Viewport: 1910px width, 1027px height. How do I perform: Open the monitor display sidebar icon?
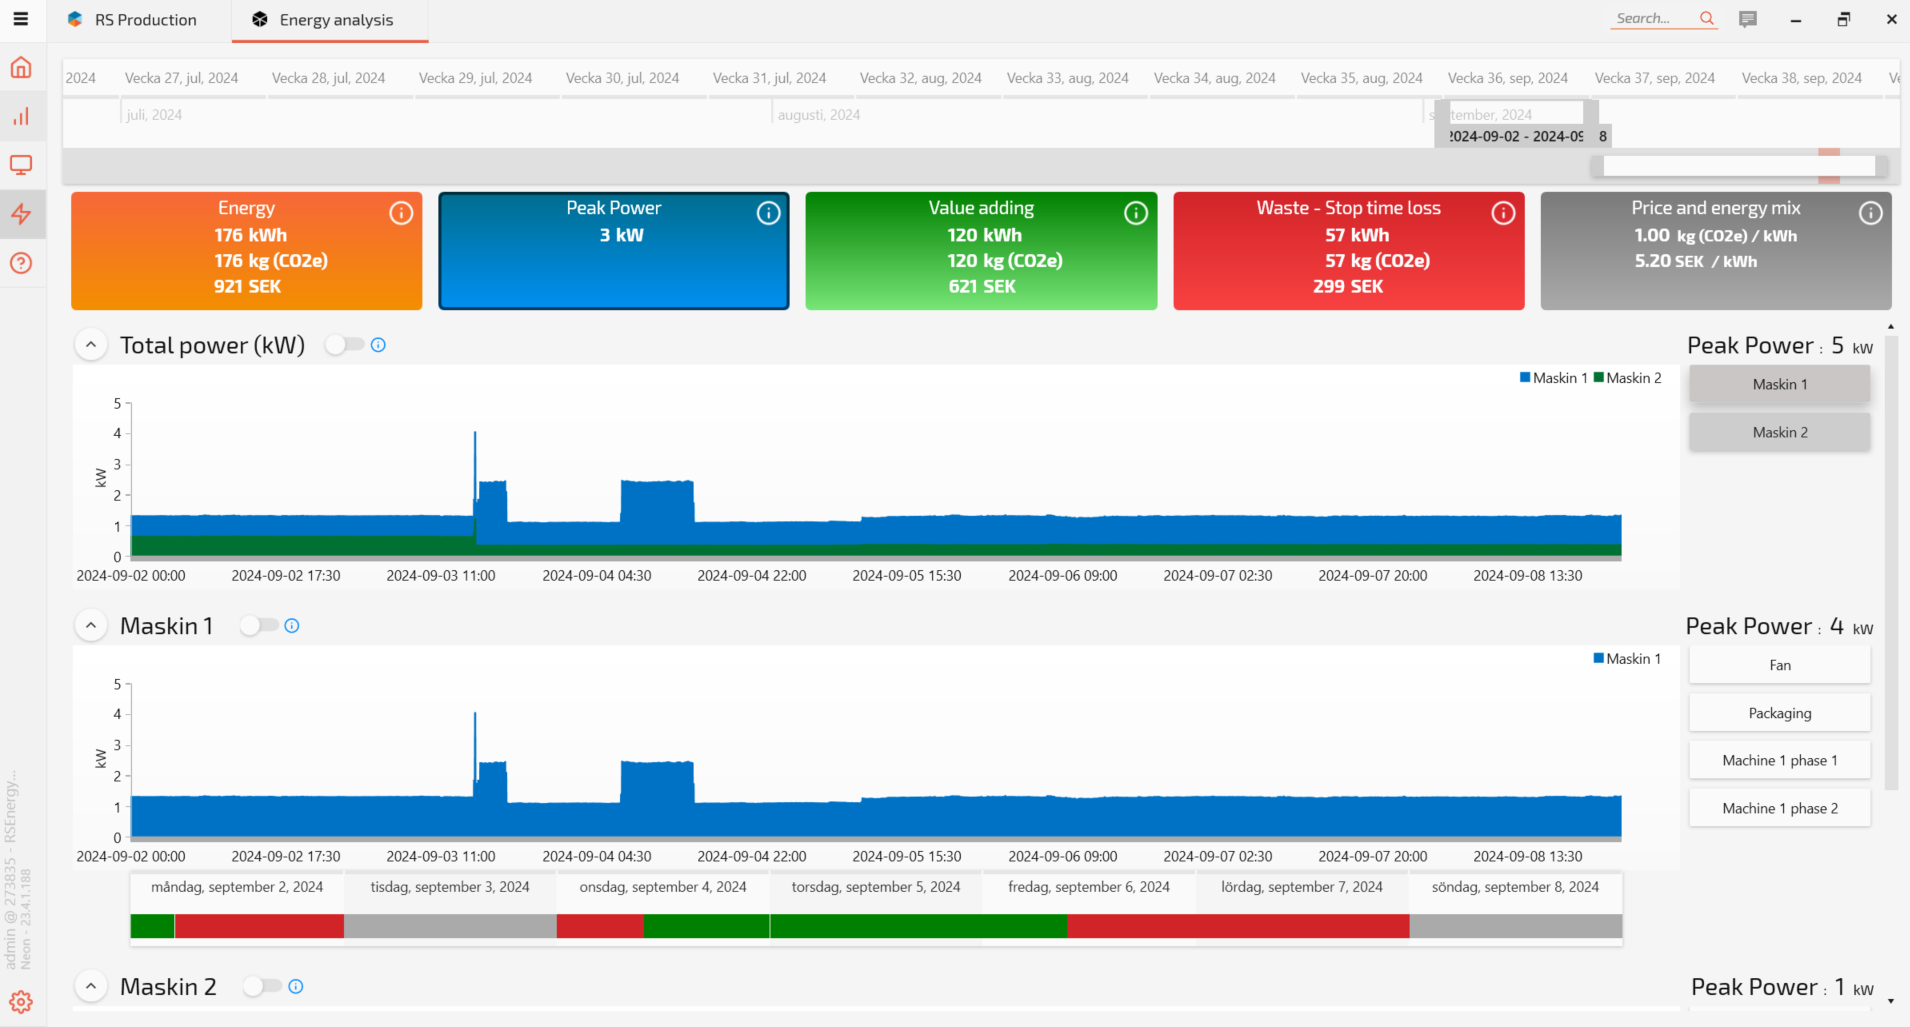coord(21,165)
